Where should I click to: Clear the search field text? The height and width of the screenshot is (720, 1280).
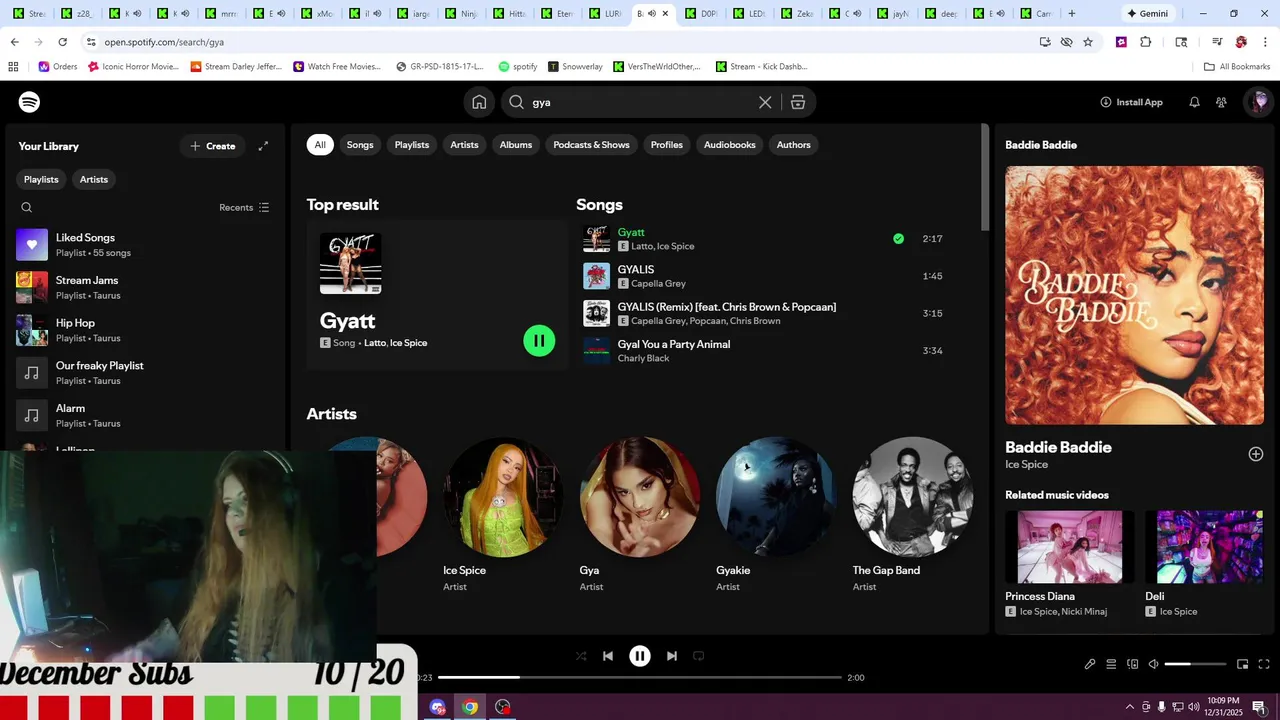coord(765,102)
